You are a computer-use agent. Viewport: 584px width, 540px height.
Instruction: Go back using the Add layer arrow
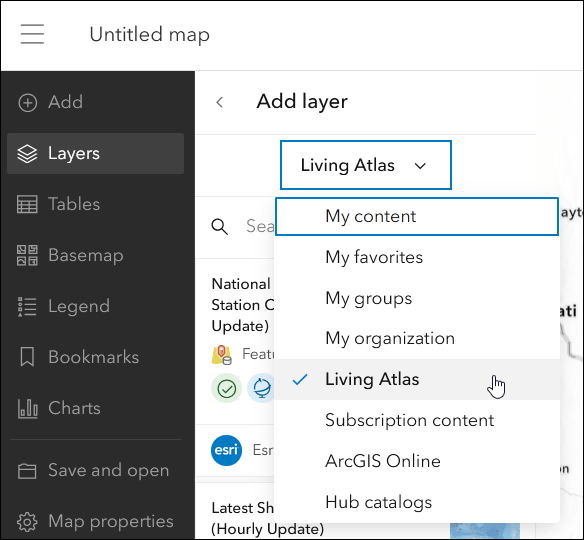pos(220,102)
